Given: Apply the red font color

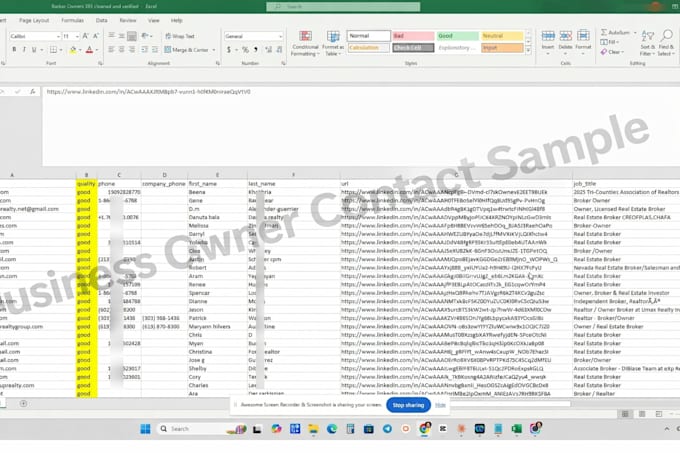Looking at the screenshot, I should (x=89, y=50).
